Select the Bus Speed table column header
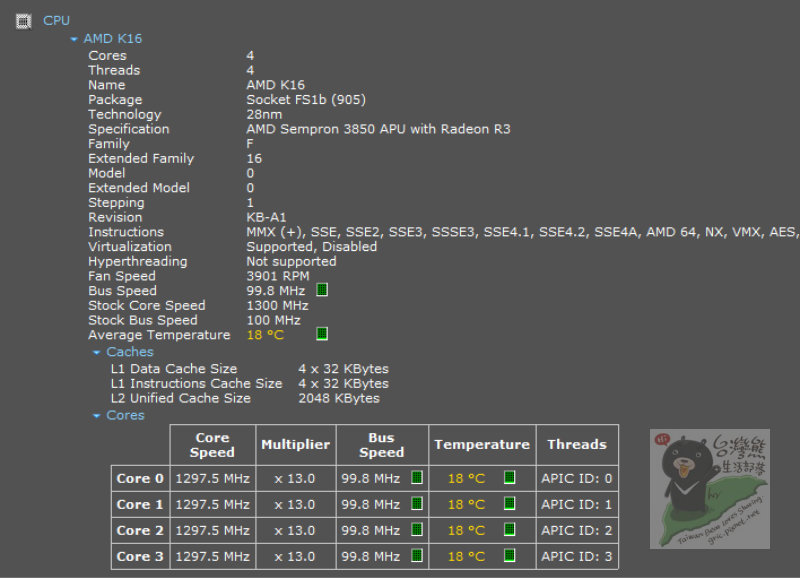 point(382,445)
